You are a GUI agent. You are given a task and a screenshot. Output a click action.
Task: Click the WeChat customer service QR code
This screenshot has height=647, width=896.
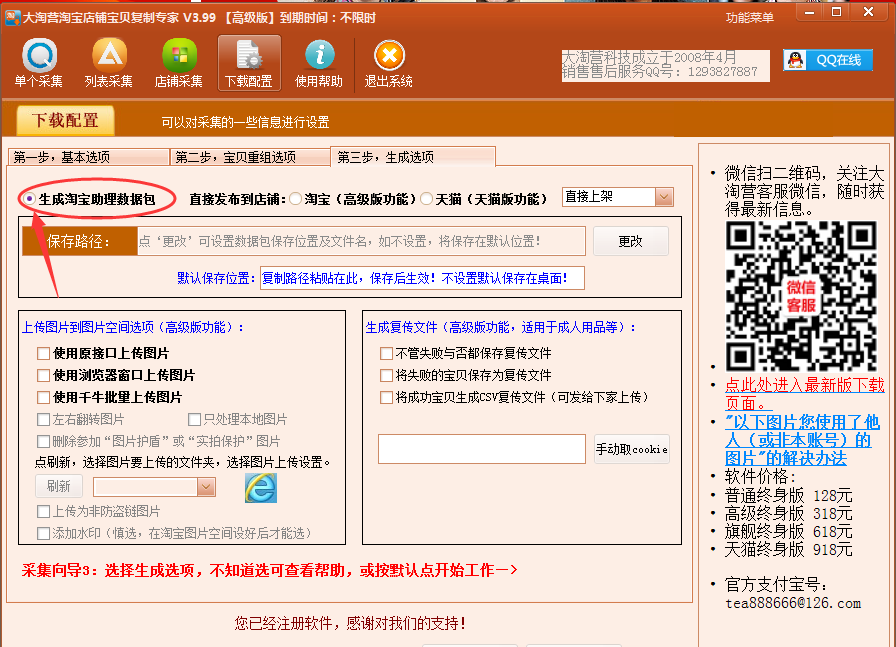pyautogui.click(x=801, y=296)
